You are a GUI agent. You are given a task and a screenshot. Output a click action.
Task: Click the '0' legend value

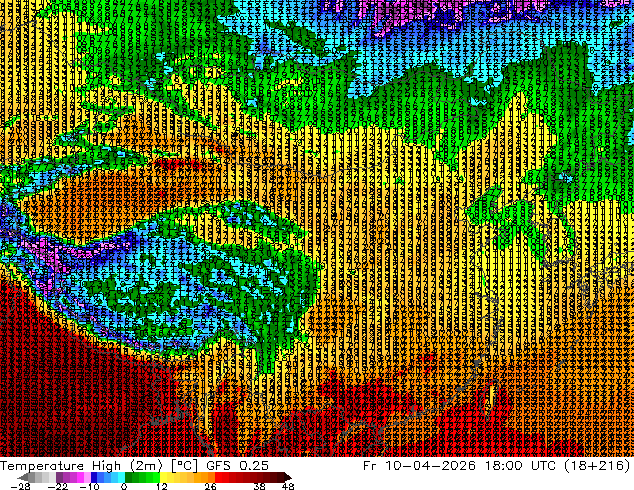point(124,486)
